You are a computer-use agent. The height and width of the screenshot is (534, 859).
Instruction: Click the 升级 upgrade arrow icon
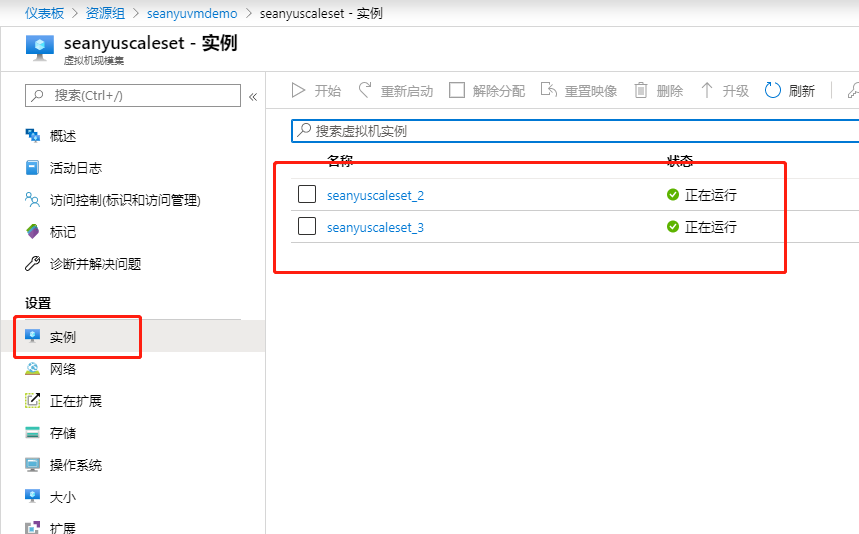pyautogui.click(x=707, y=91)
